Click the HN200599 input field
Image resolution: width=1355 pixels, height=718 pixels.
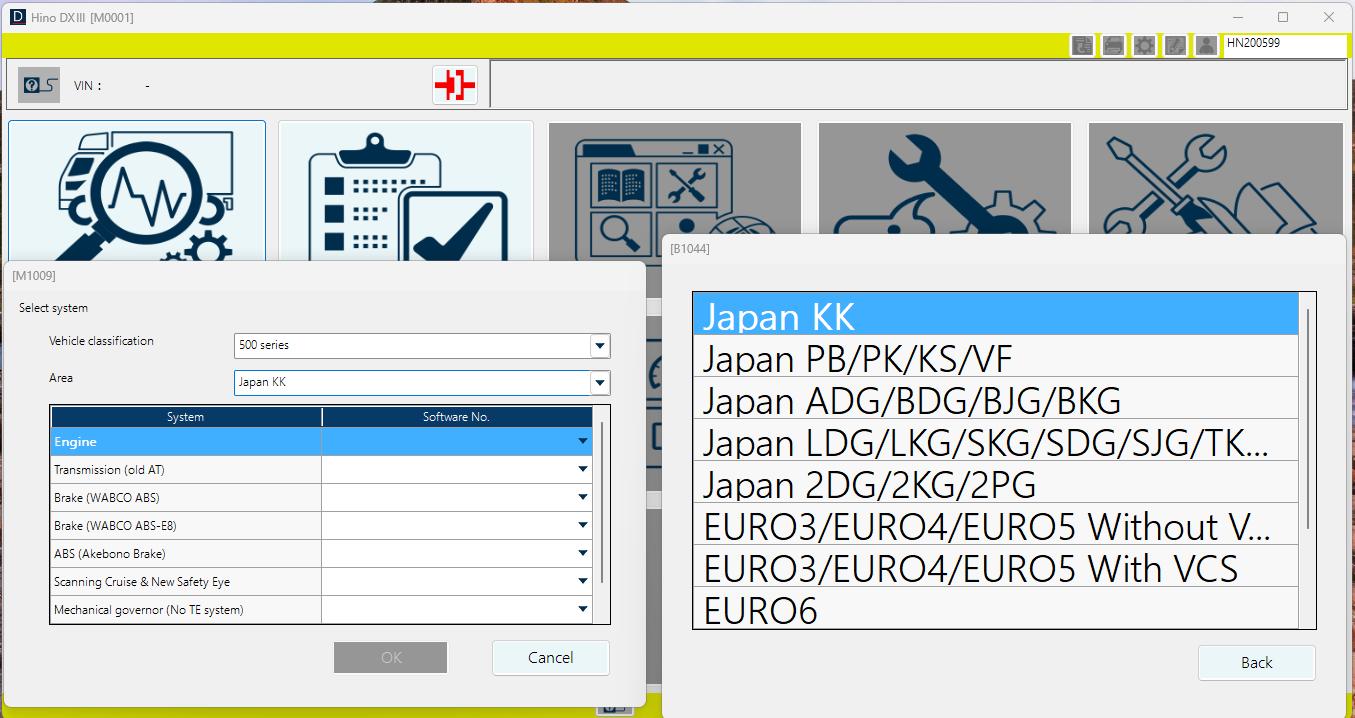tap(1285, 45)
